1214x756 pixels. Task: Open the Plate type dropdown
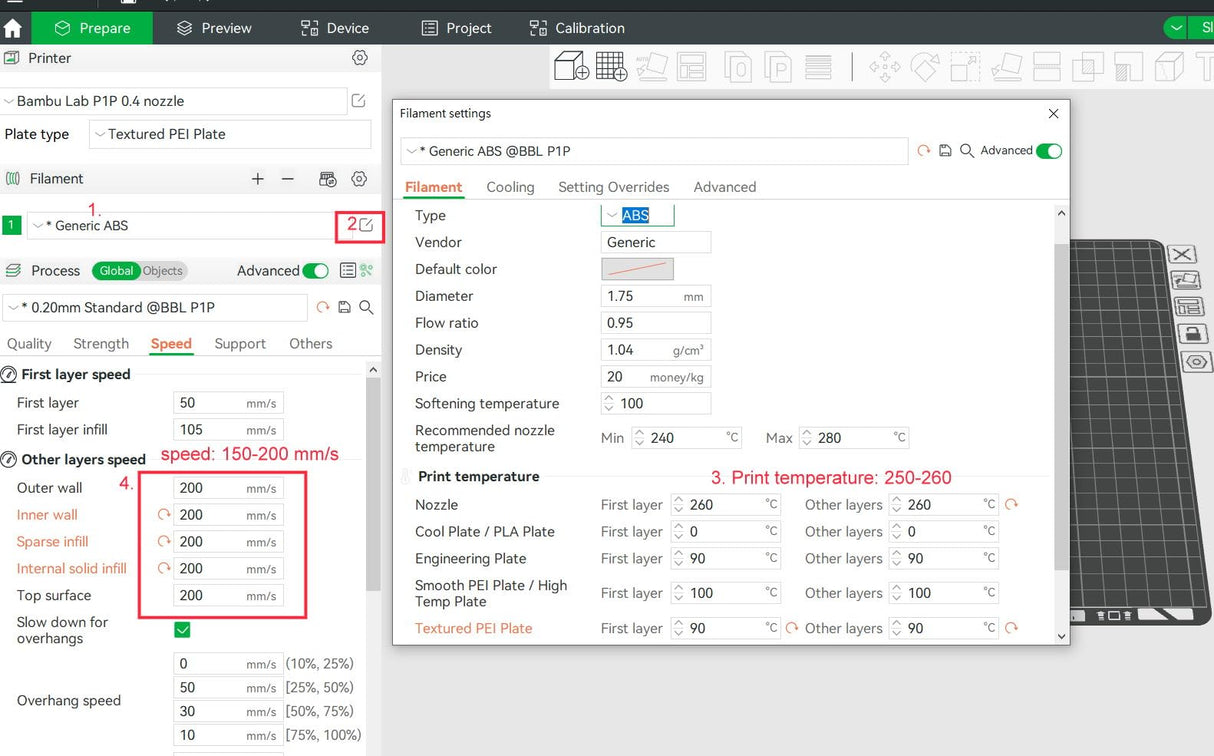(x=230, y=134)
